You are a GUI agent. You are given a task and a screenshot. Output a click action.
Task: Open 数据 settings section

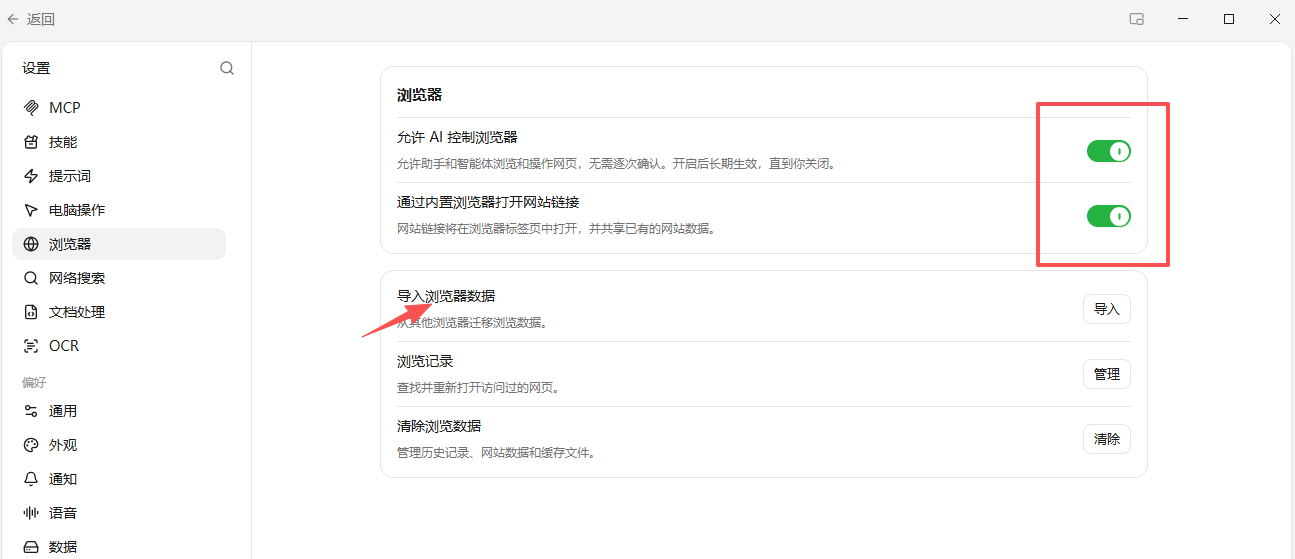119,546
